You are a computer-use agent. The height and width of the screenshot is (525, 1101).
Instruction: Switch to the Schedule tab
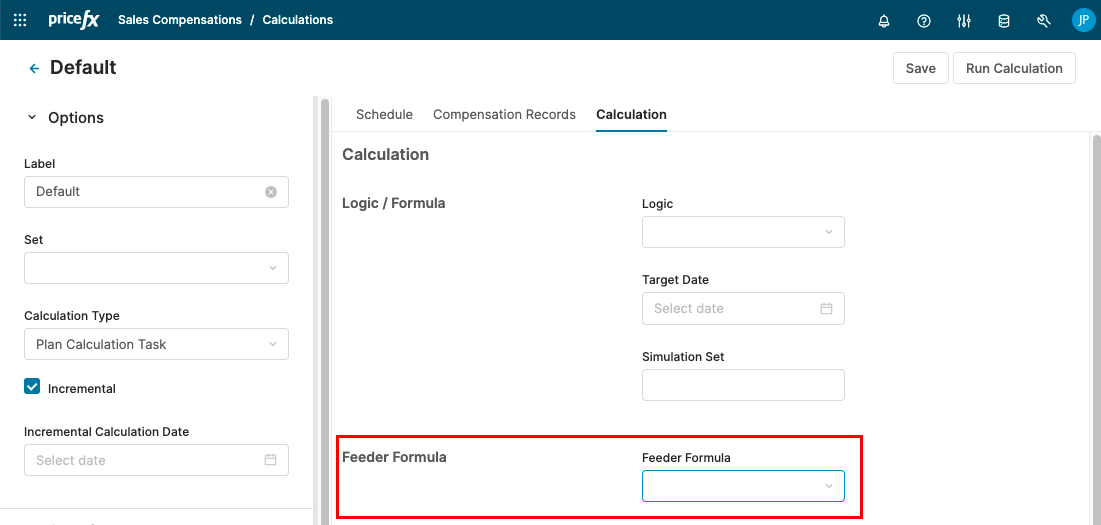[x=384, y=115]
